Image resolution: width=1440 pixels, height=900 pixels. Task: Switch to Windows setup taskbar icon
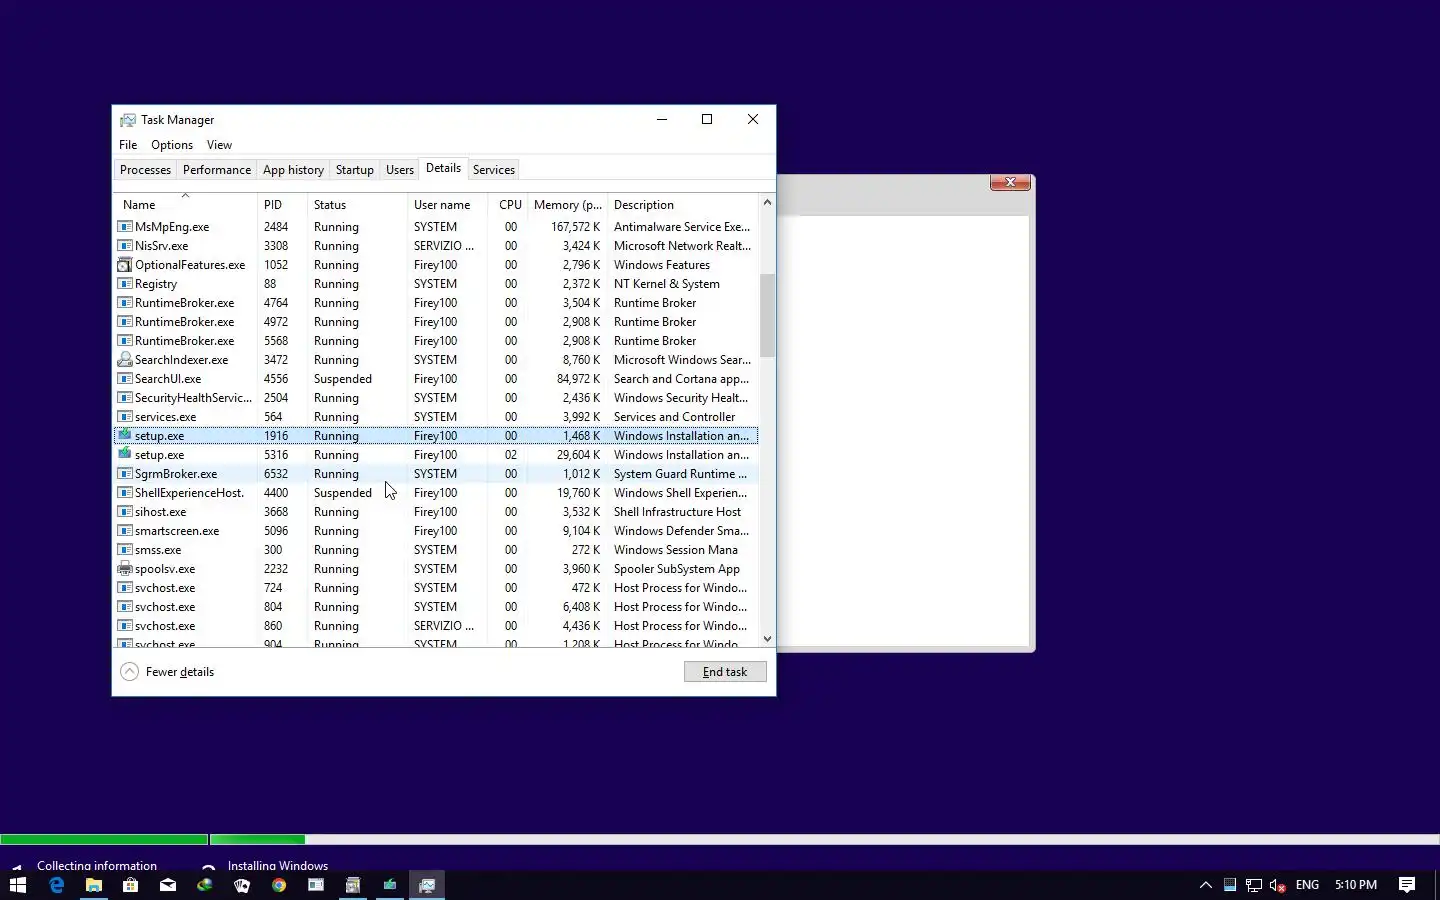[x=390, y=885]
